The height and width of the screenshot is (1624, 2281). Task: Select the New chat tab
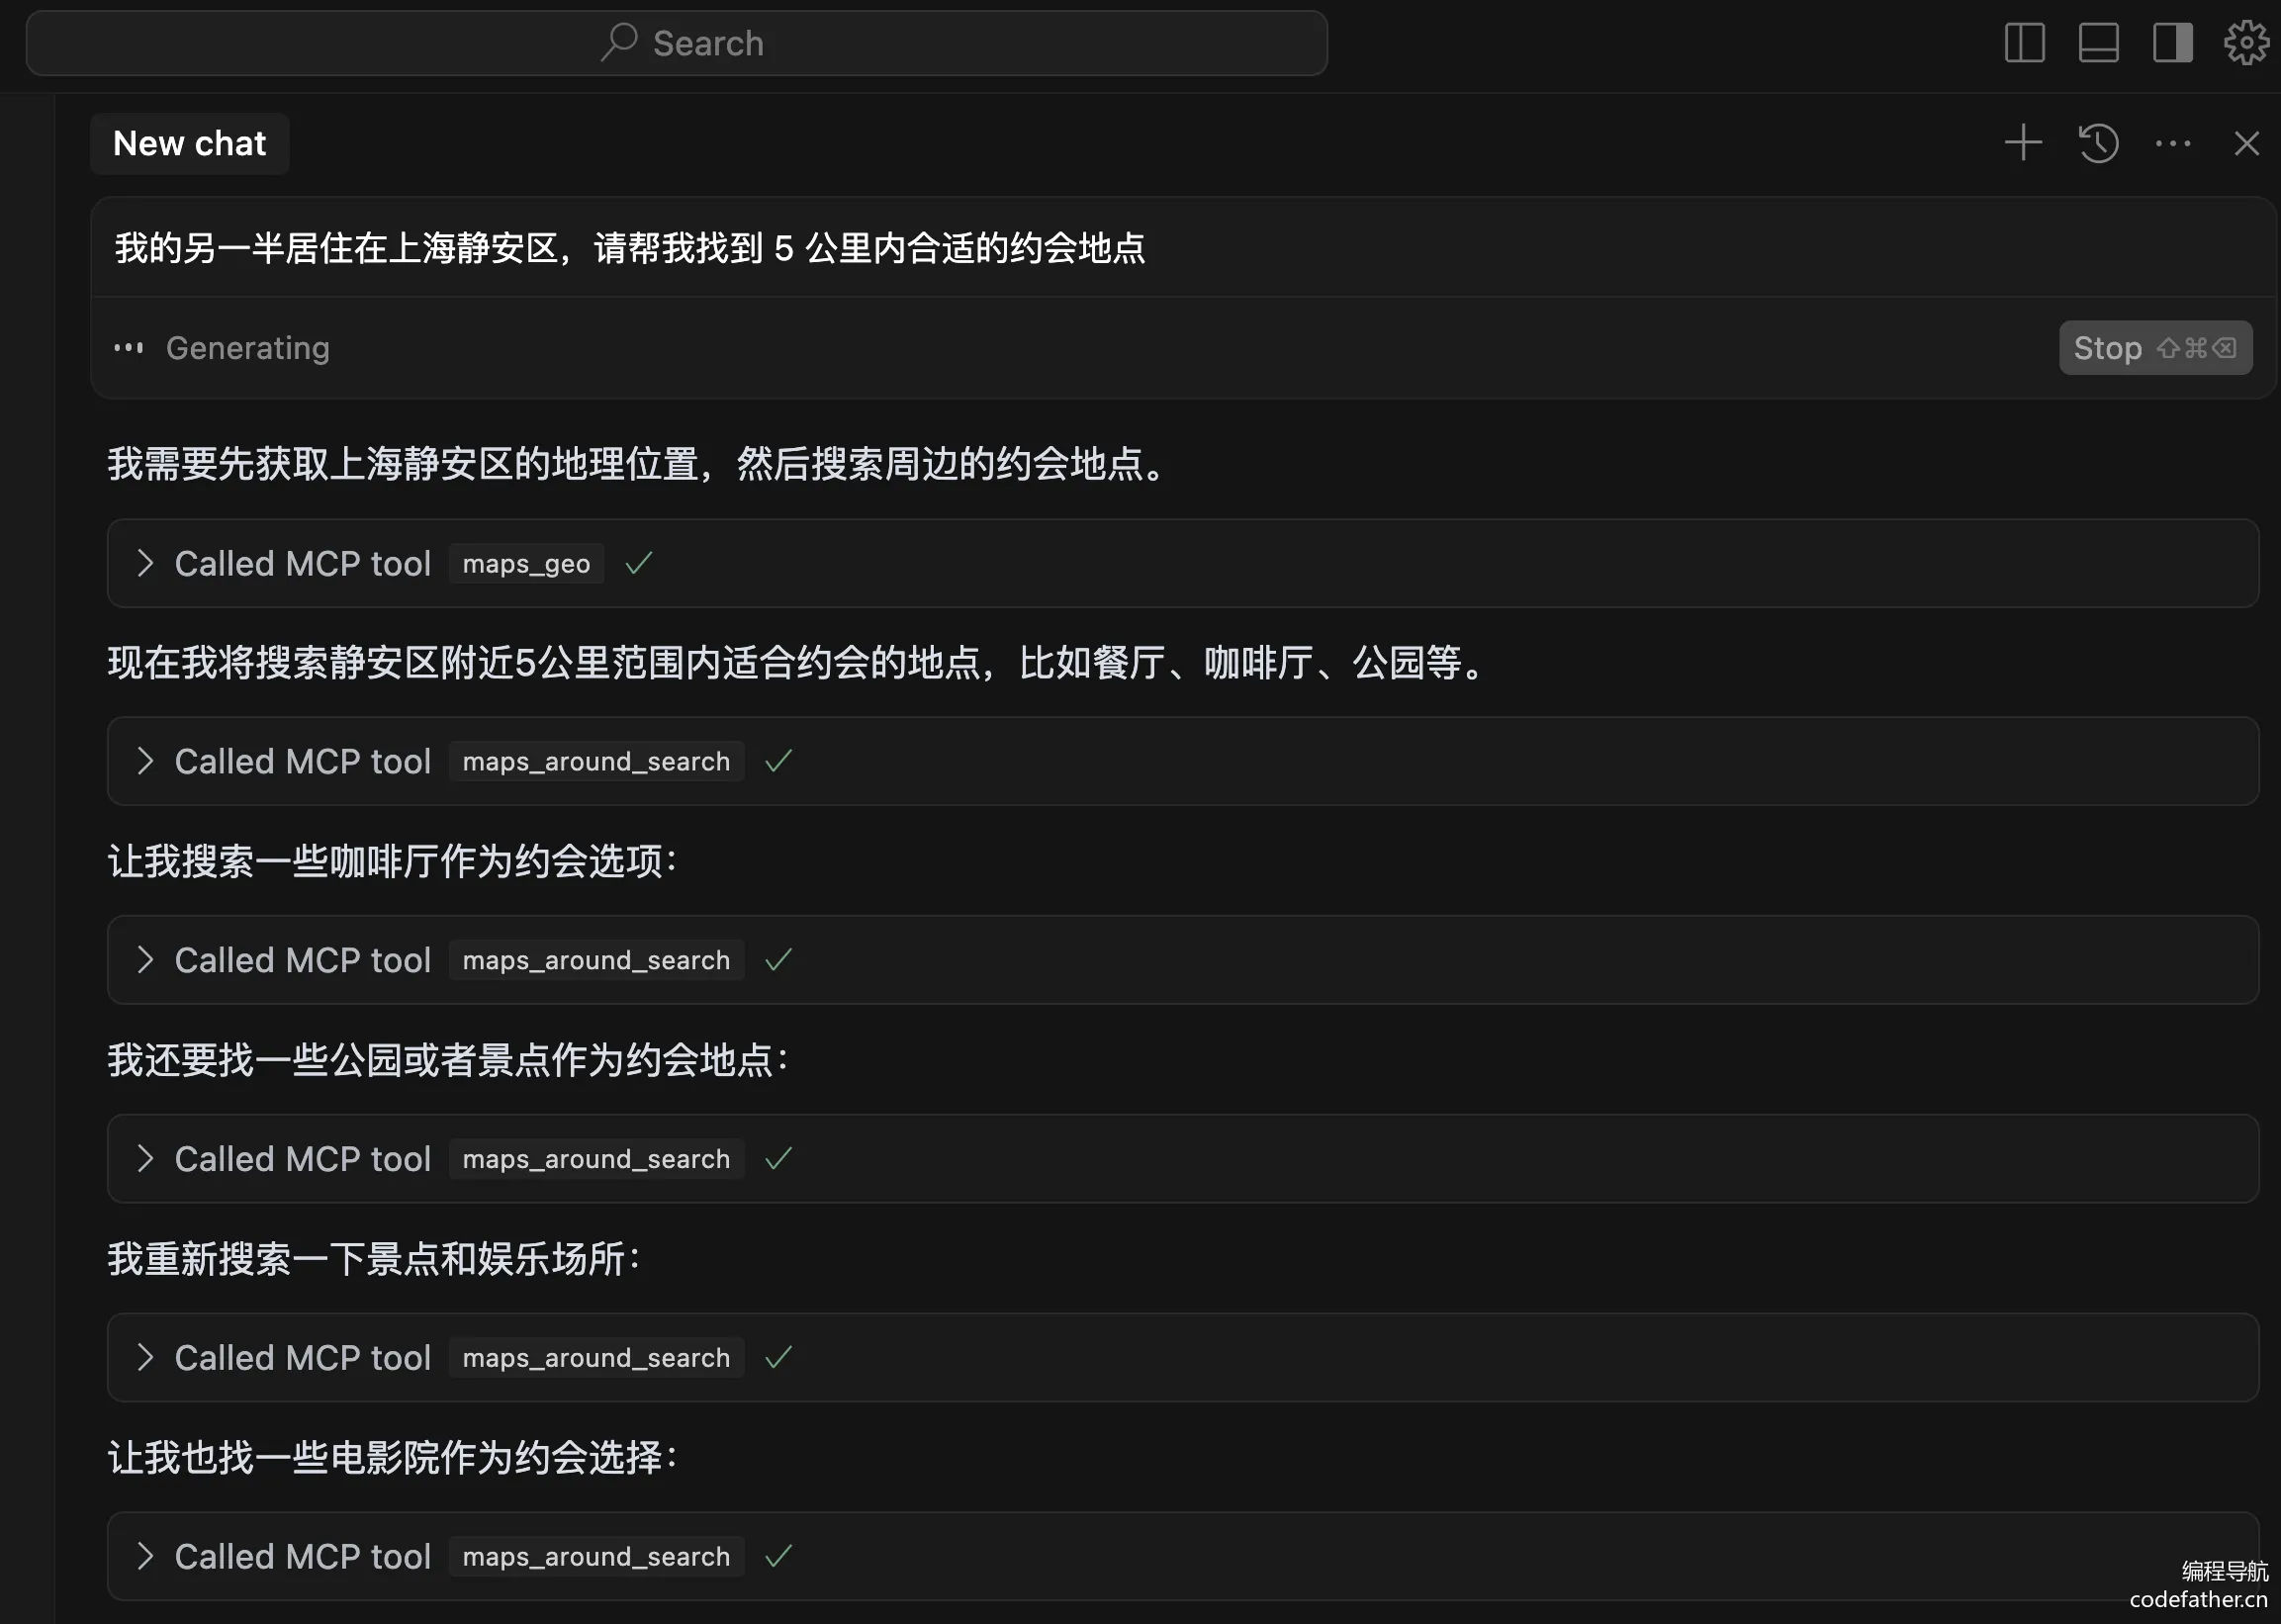189,143
